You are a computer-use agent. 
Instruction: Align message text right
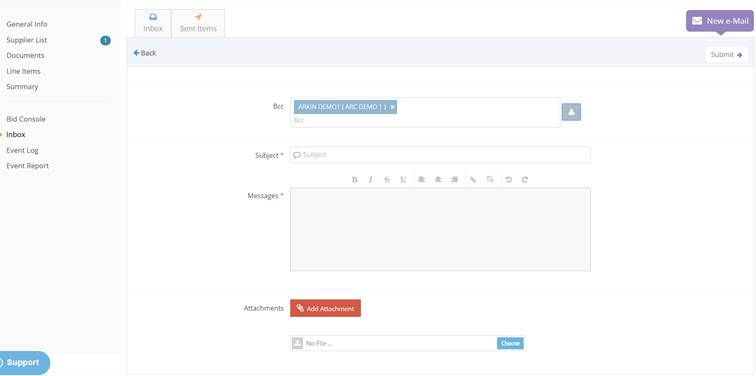[x=454, y=179]
